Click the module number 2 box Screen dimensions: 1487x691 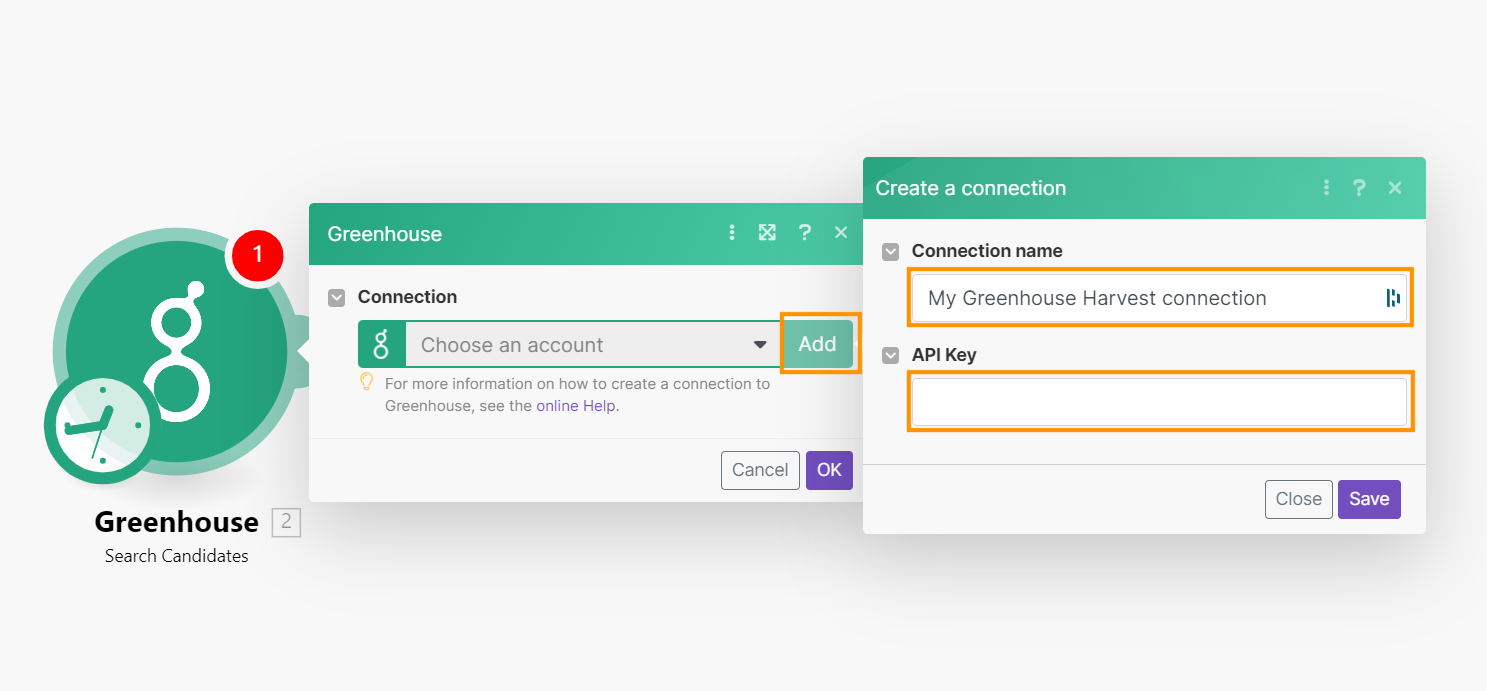click(x=286, y=522)
